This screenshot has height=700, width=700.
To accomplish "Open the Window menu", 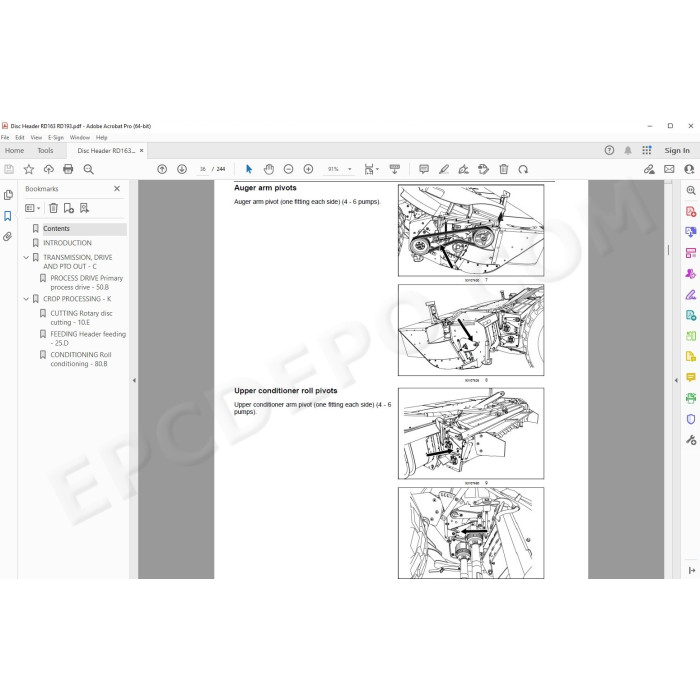I will pos(80,138).
